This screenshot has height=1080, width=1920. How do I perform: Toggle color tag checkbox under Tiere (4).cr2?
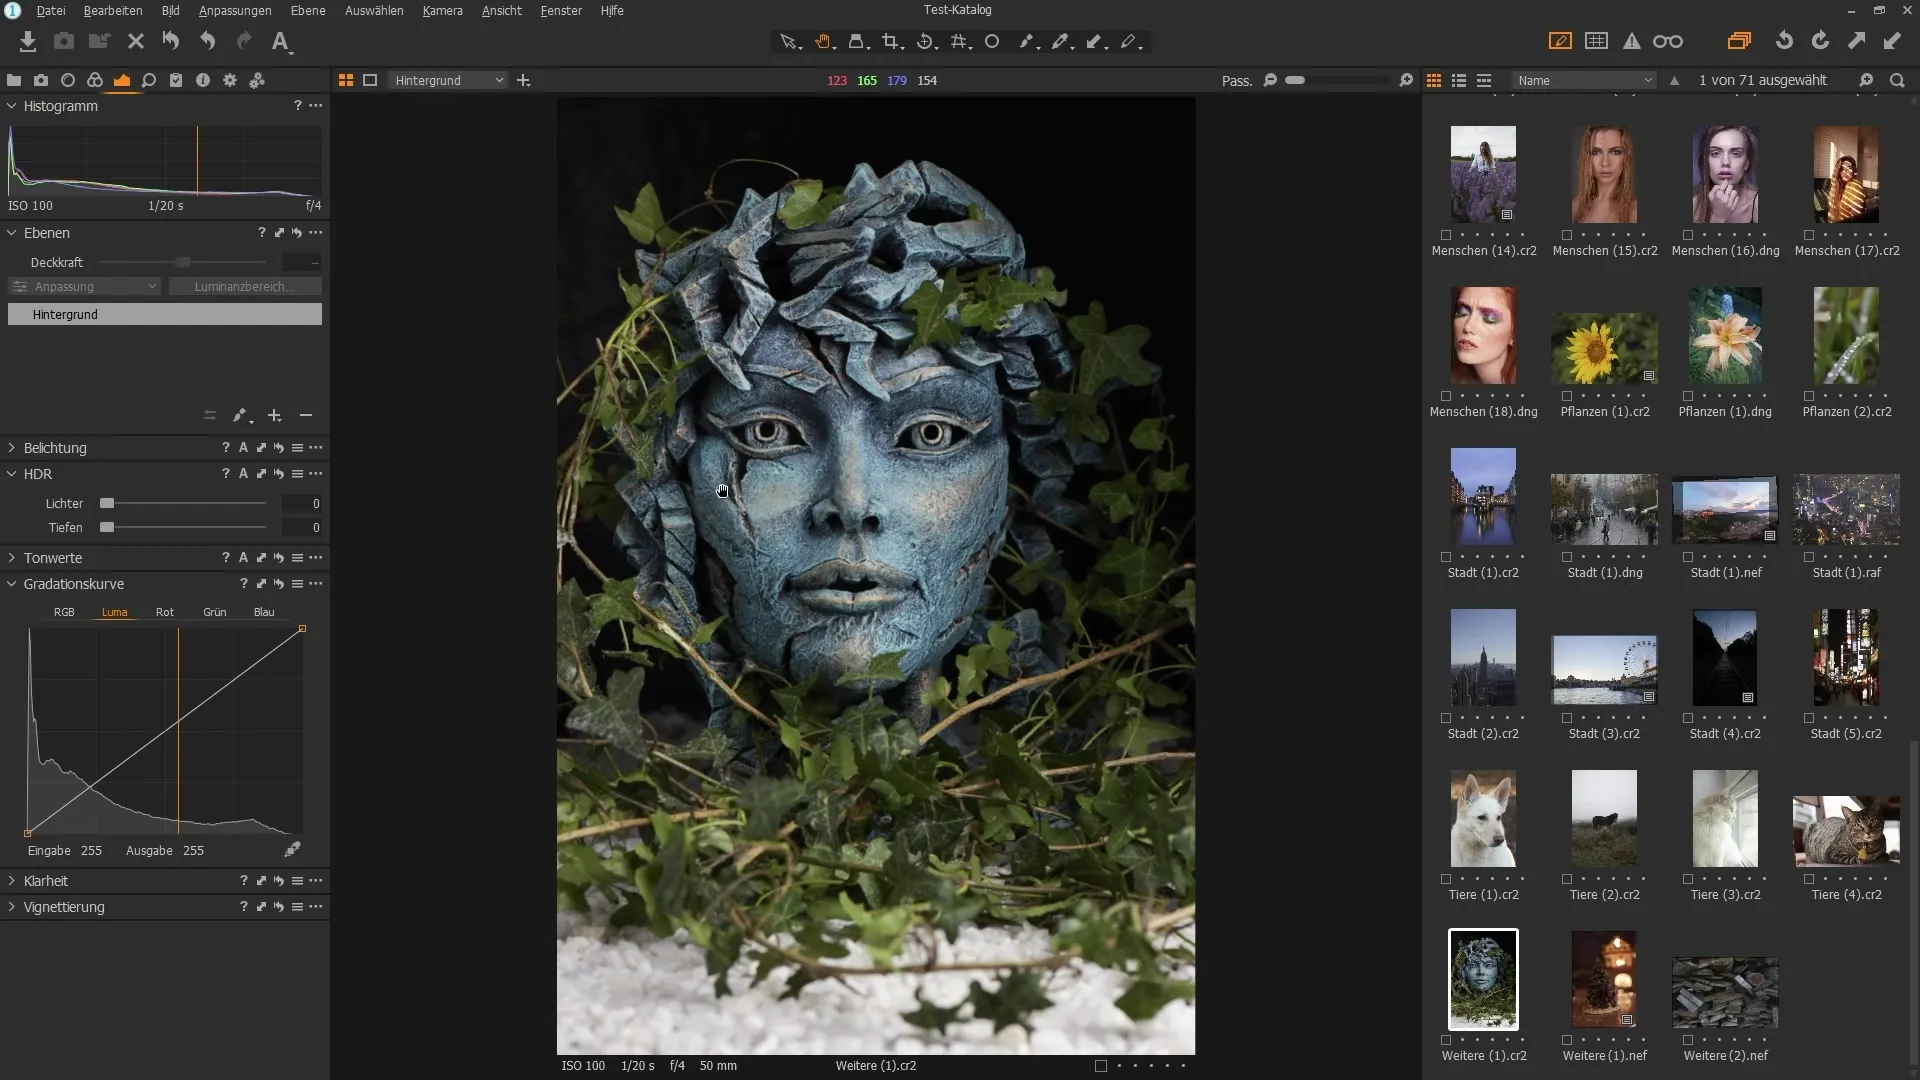point(1809,879)
